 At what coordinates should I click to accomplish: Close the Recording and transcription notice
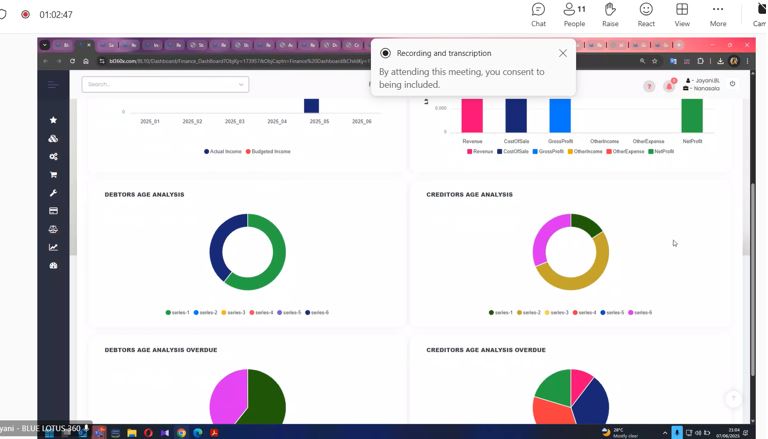563,53
